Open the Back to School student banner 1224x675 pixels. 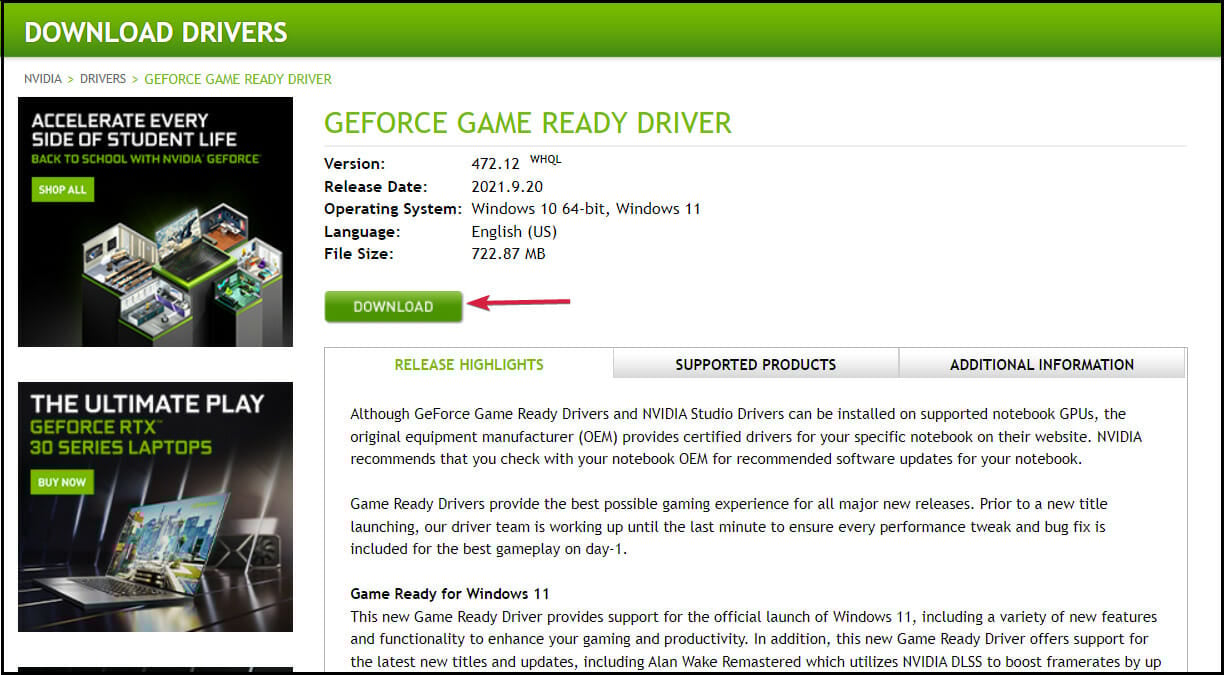point(155,220)
